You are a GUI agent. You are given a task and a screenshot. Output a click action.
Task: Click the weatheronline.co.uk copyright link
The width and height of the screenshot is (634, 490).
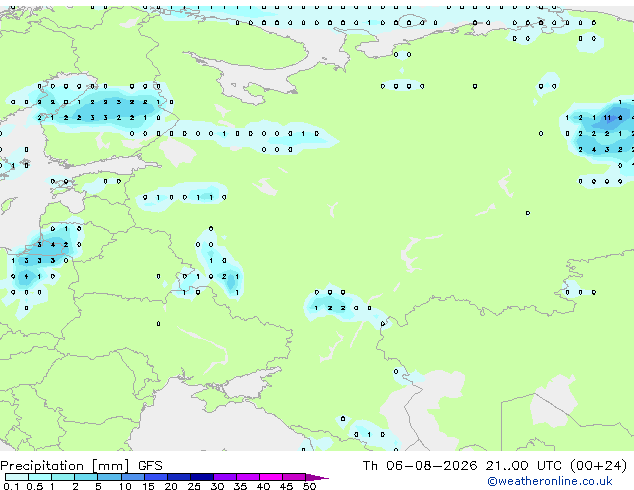(x=549, y=481)
